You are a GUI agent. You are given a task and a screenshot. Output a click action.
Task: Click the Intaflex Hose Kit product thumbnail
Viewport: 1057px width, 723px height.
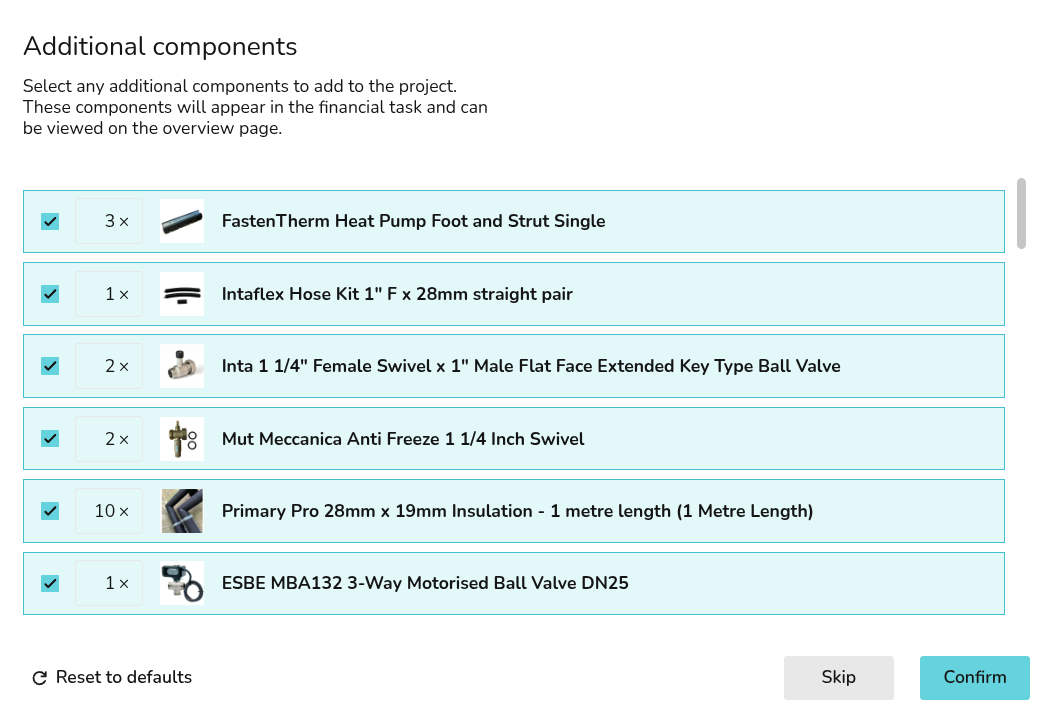(x=182, y=294)
